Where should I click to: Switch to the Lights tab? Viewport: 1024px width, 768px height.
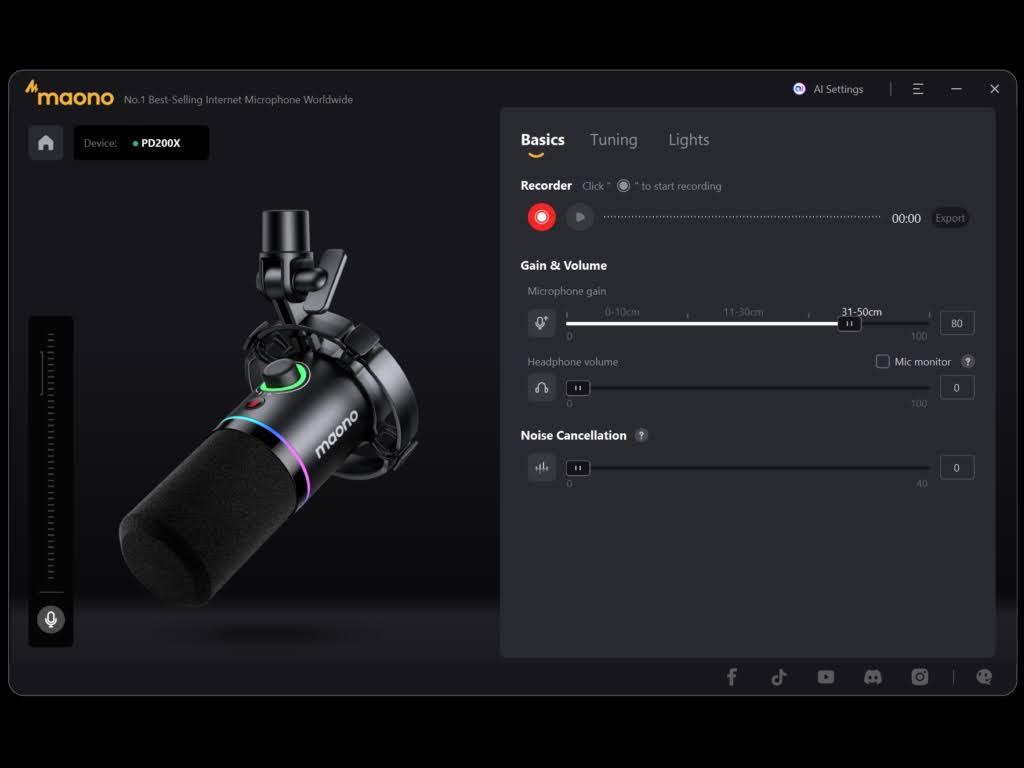pyautogui.click(x=688, y=140)
